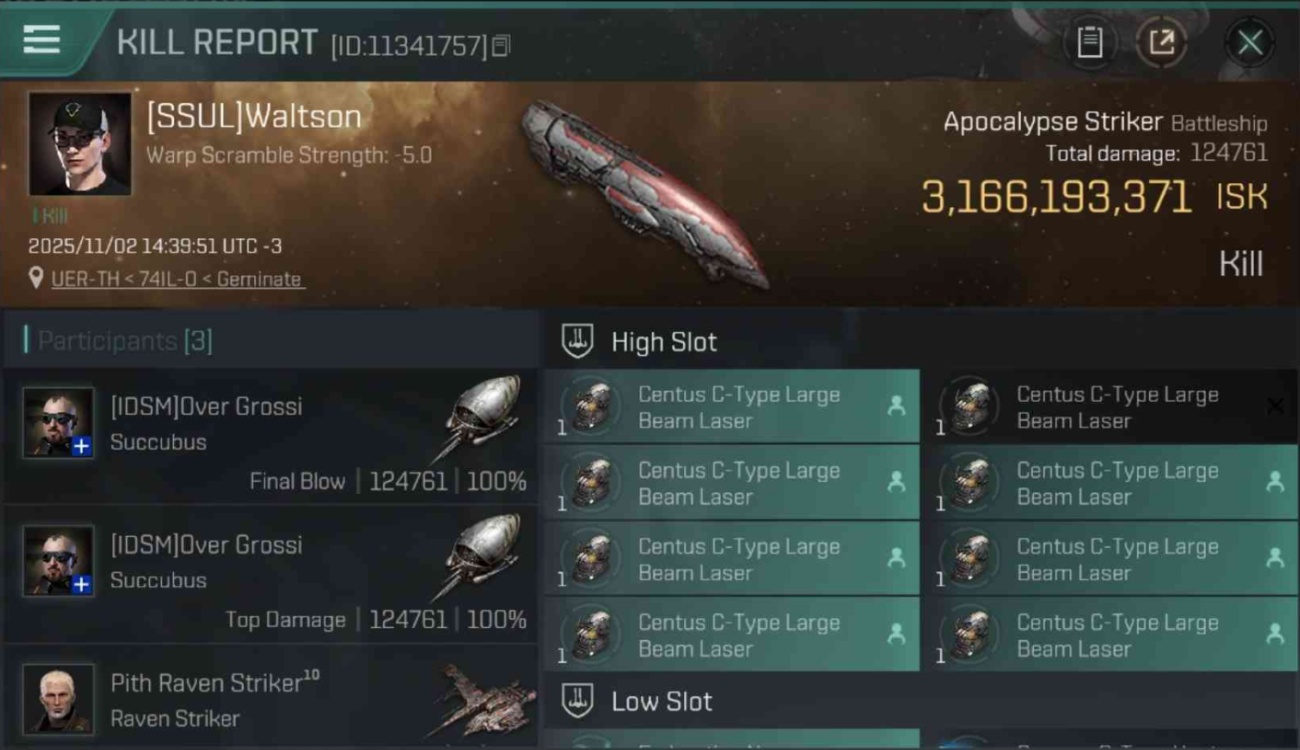Open the hamburger menu icon
Image resolution: width=1300 pixels, height=750 pixels.
[x=41, y=40]
